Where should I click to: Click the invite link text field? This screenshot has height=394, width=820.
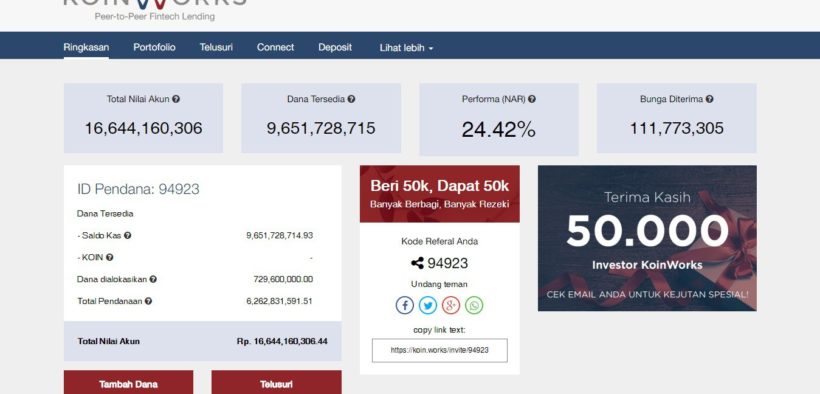[x=440, y=351]
